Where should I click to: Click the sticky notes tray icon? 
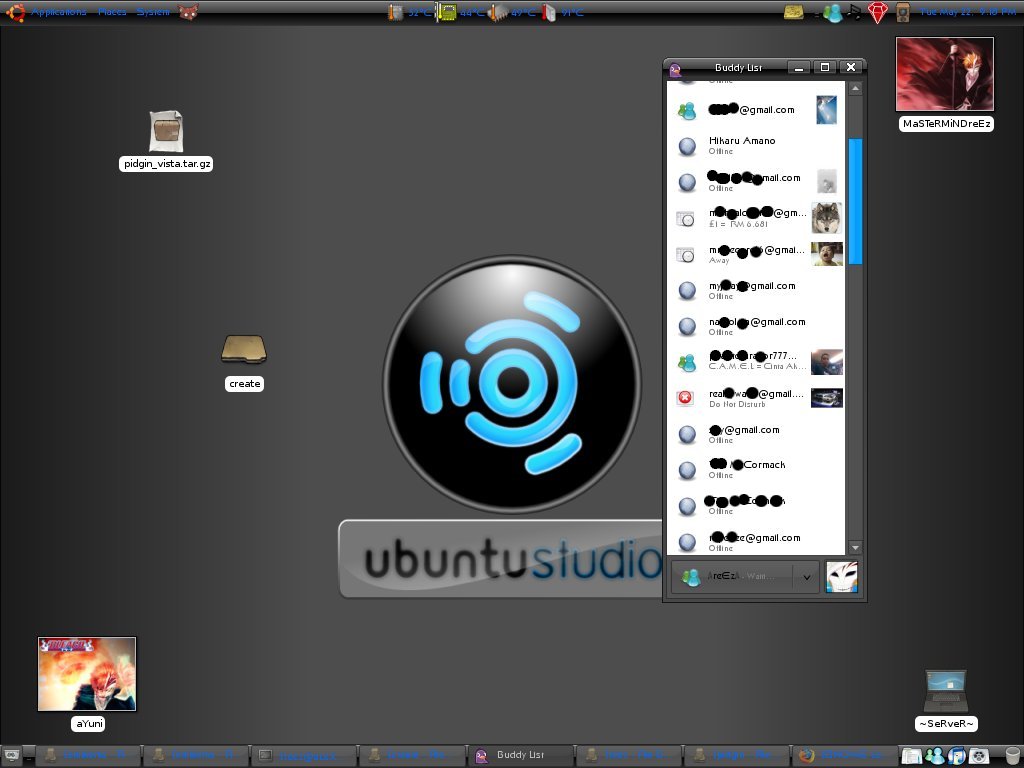click(x=793, y=12)
